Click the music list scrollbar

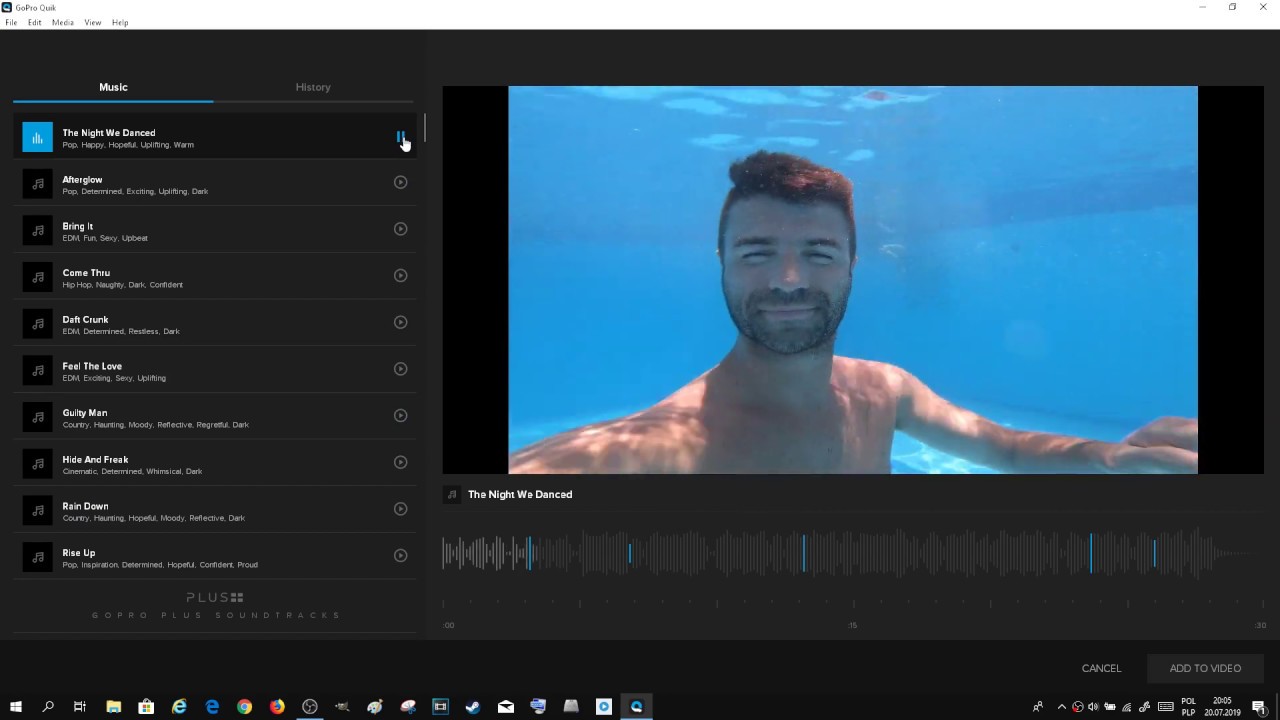[424, 127]
